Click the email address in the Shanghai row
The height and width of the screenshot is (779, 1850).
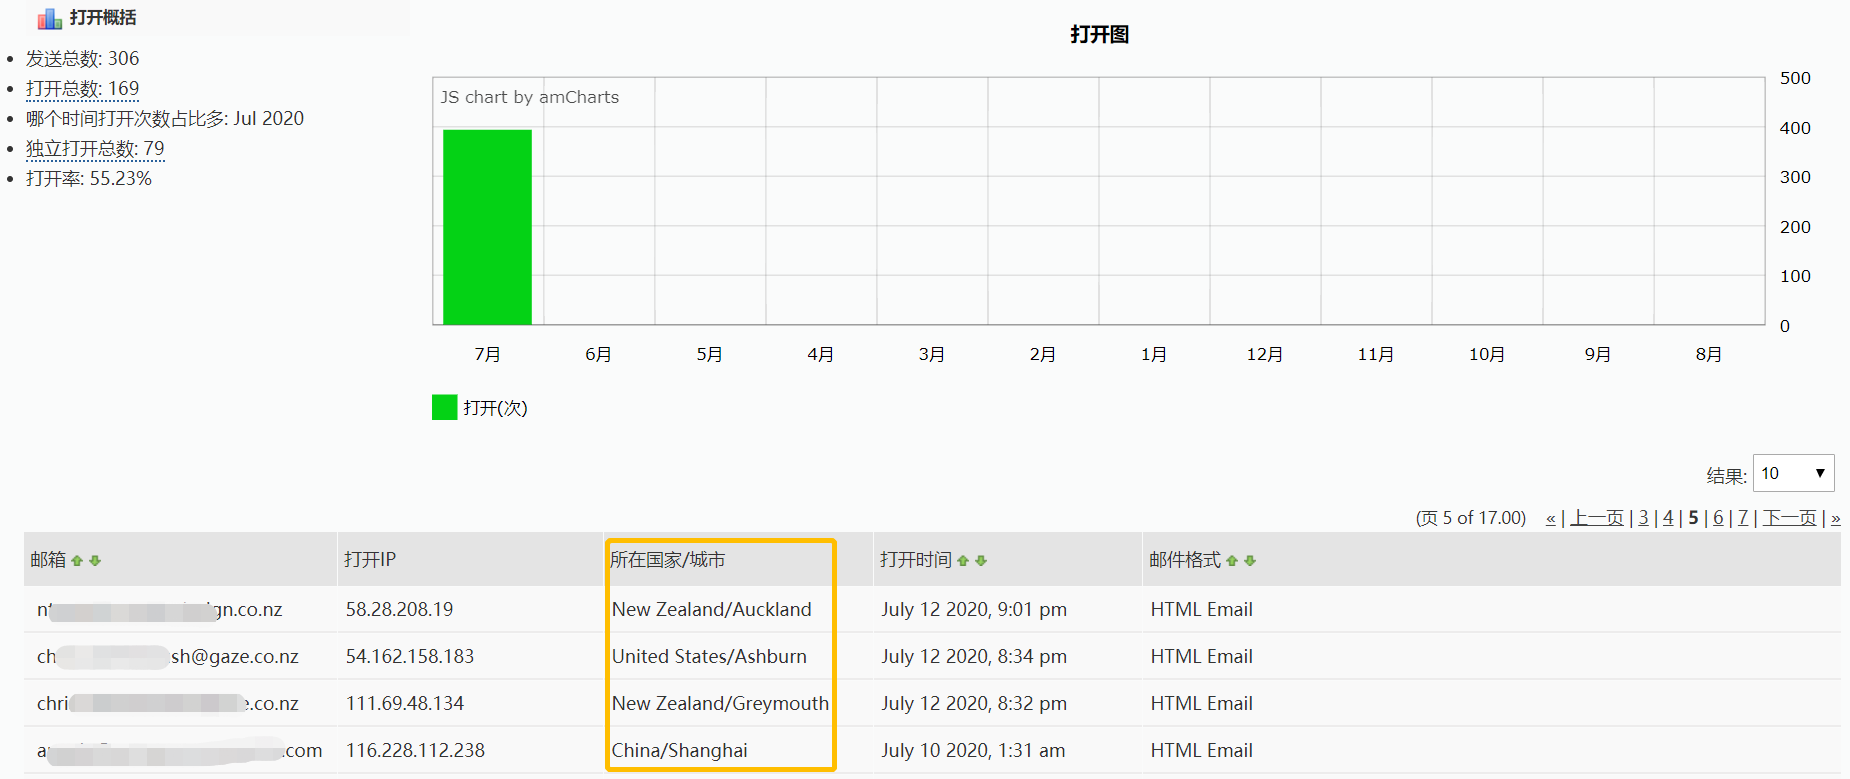180,751
